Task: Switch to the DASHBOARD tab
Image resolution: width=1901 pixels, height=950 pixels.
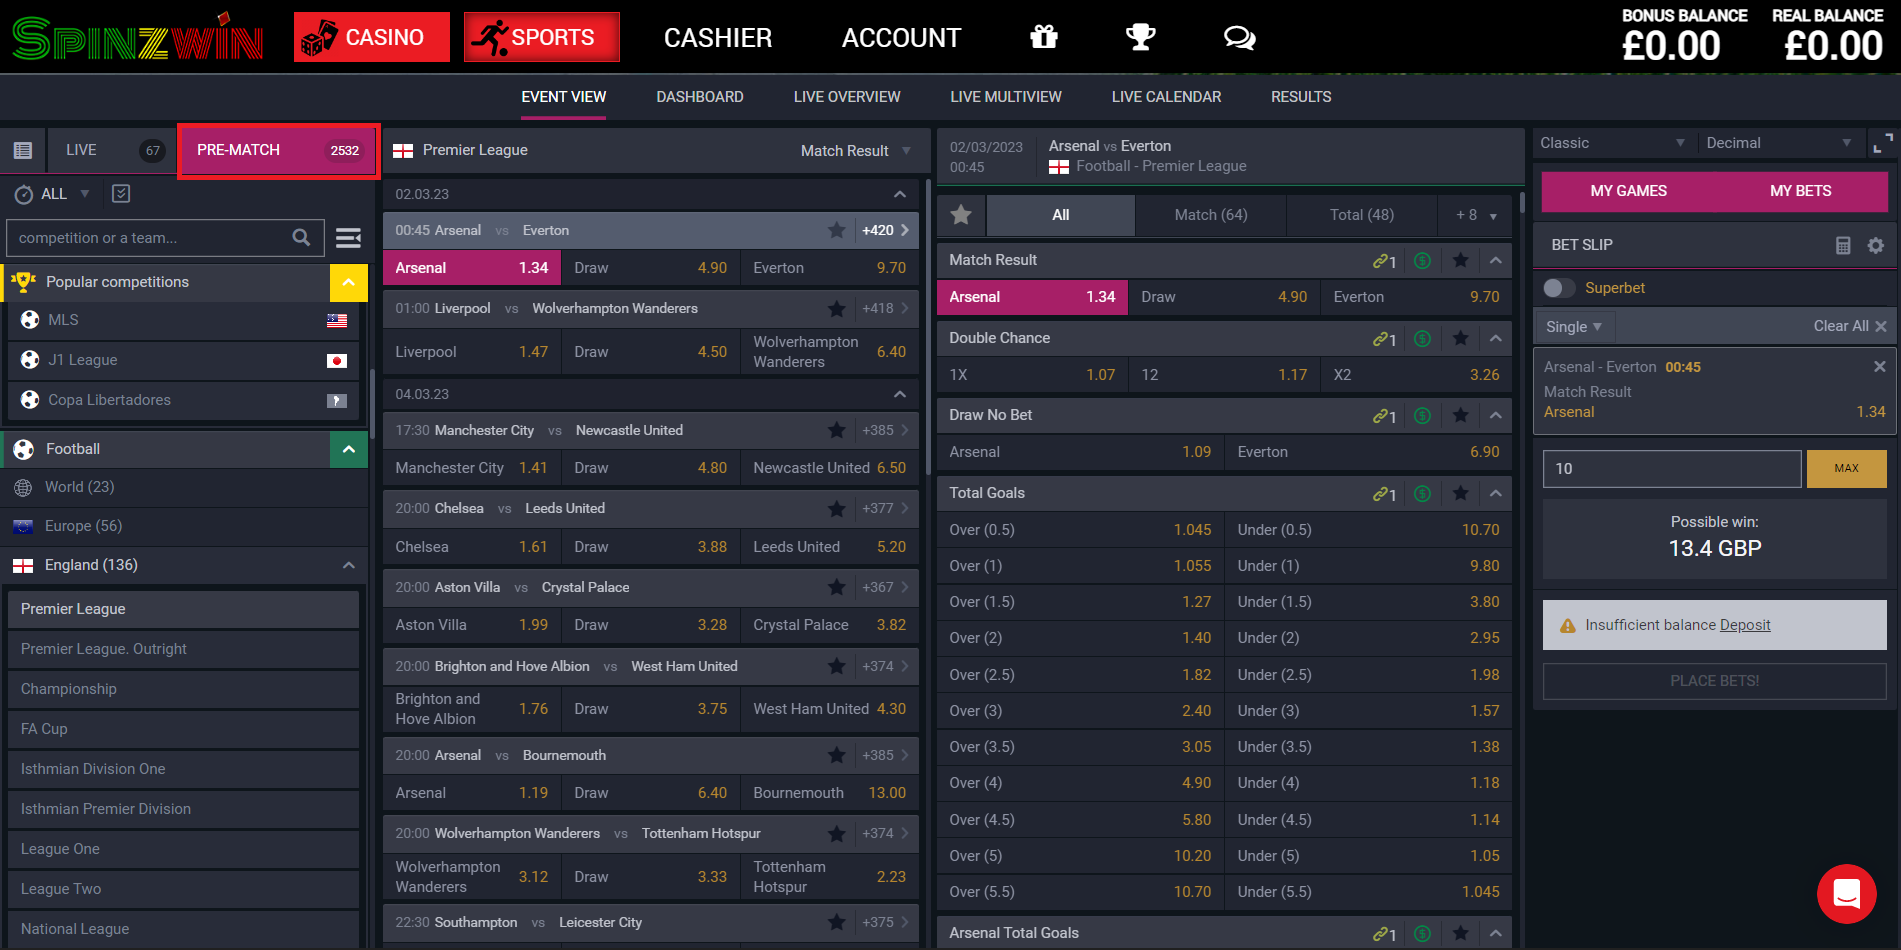Action: point(700,97)
